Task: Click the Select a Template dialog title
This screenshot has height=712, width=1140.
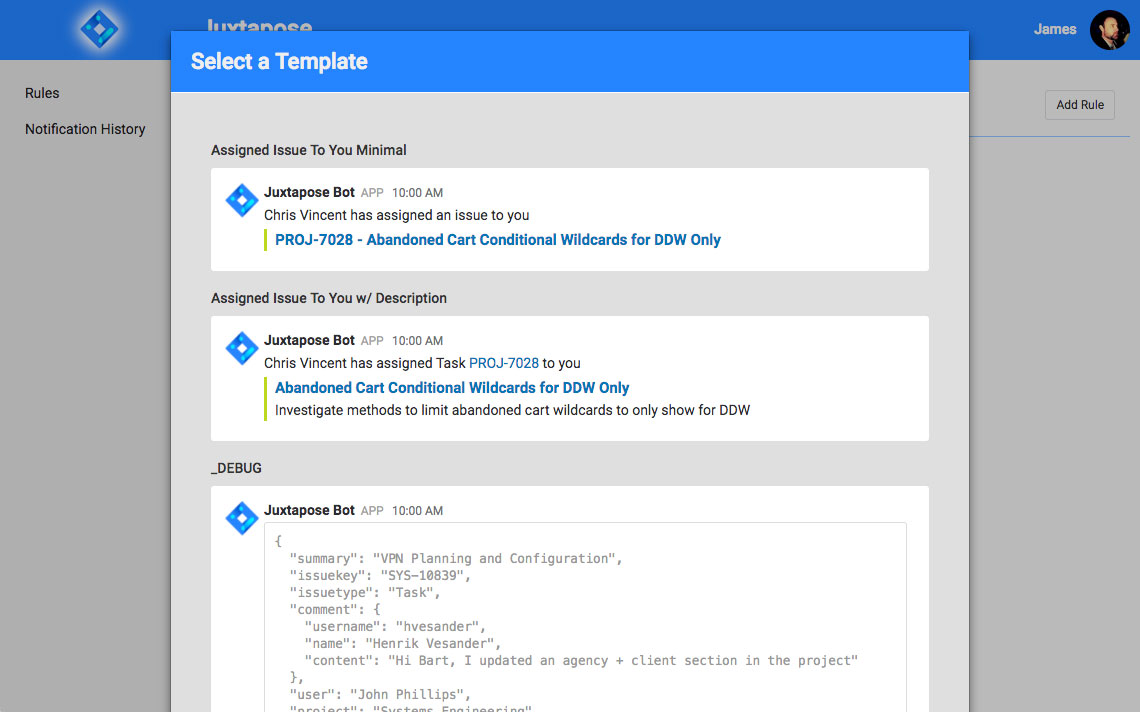Action: click(279, 62)
